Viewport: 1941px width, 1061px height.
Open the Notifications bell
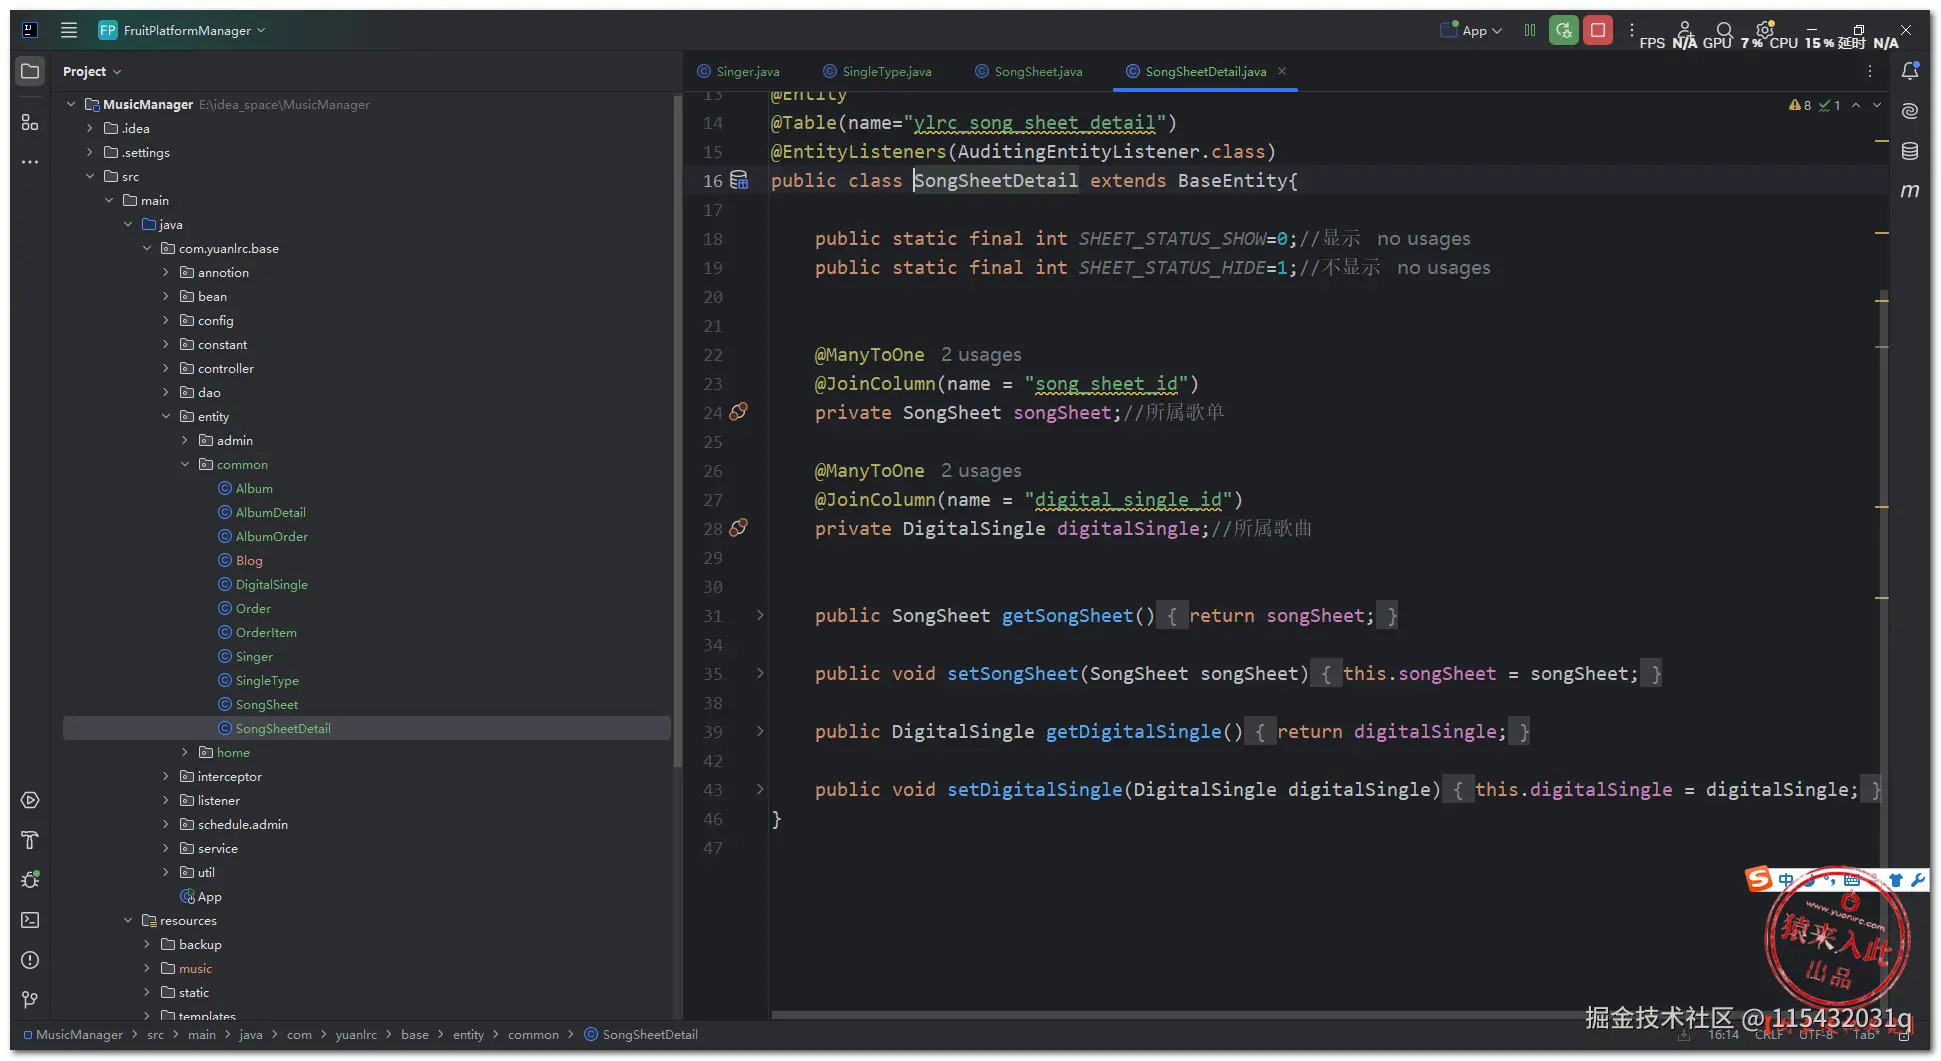click(x=1910, y=71)
